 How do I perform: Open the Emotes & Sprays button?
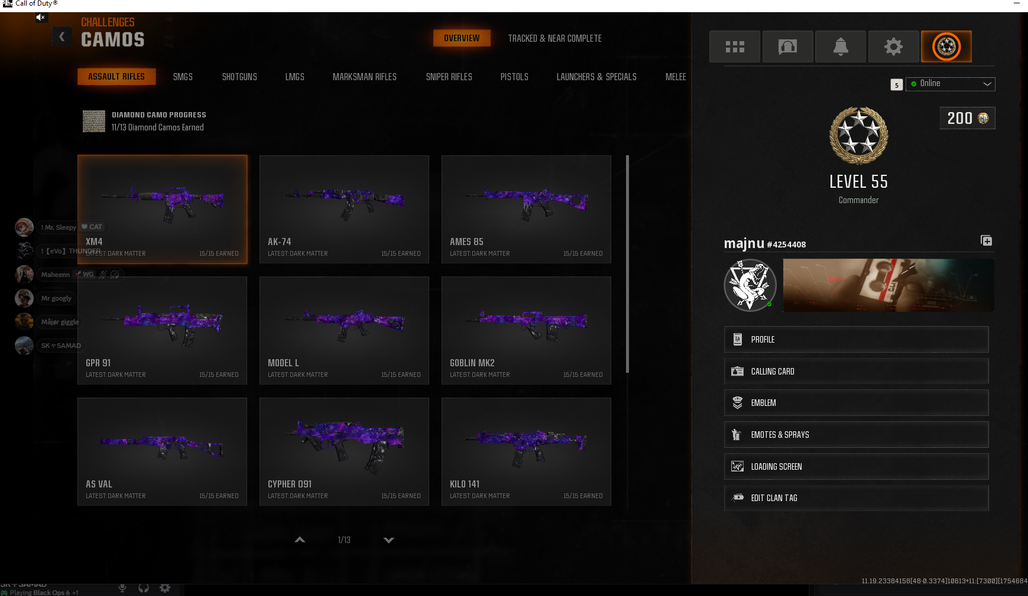[x=856, y=434]
